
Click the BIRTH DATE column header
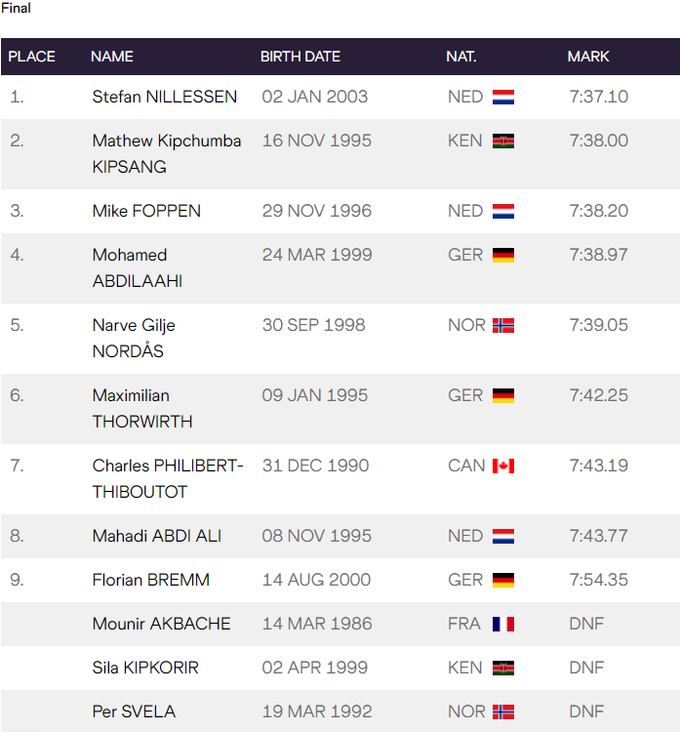tap(300, 57)
